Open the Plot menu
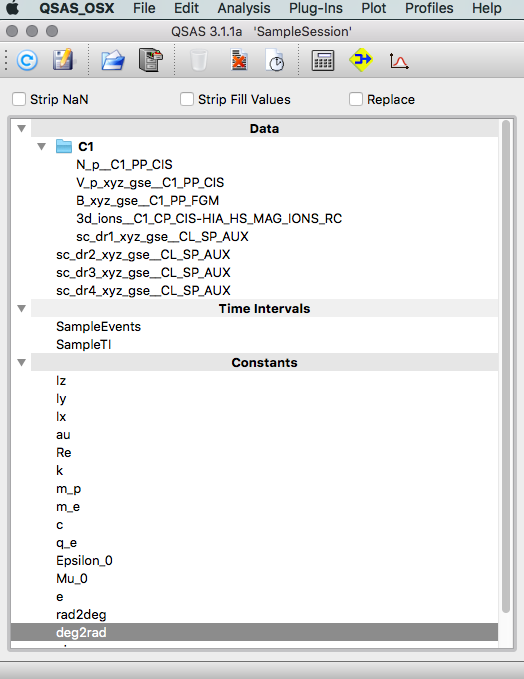 (374, 8)
